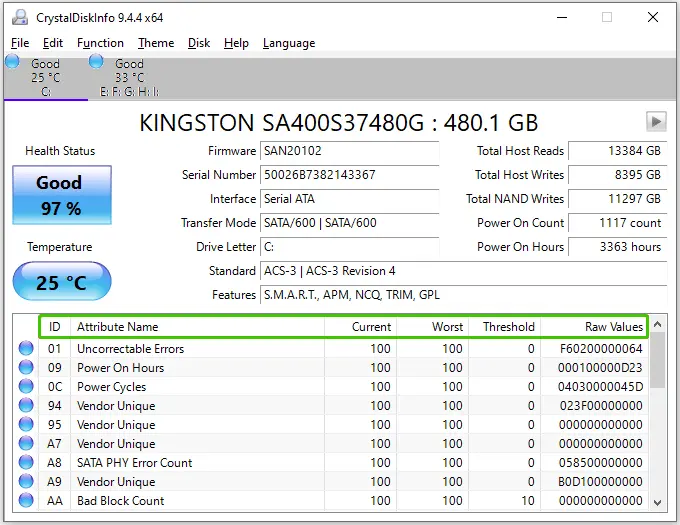Click raw value 058500000000

[x=601, y=463]
